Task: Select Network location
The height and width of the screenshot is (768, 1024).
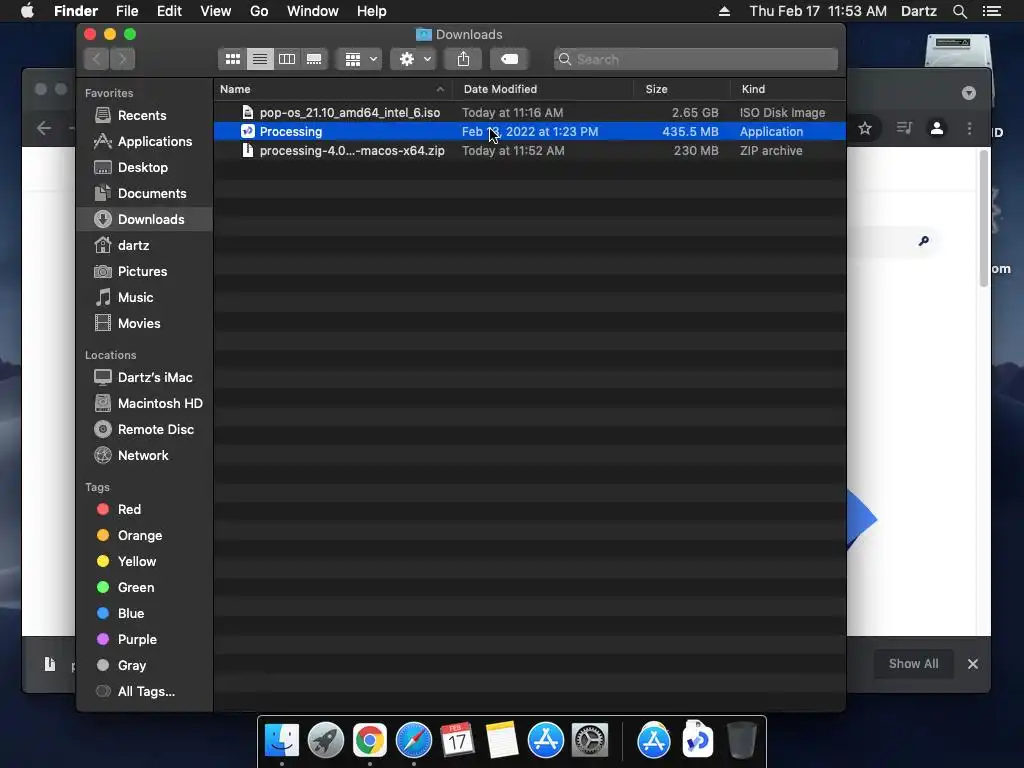Action: tap(144, 456)
